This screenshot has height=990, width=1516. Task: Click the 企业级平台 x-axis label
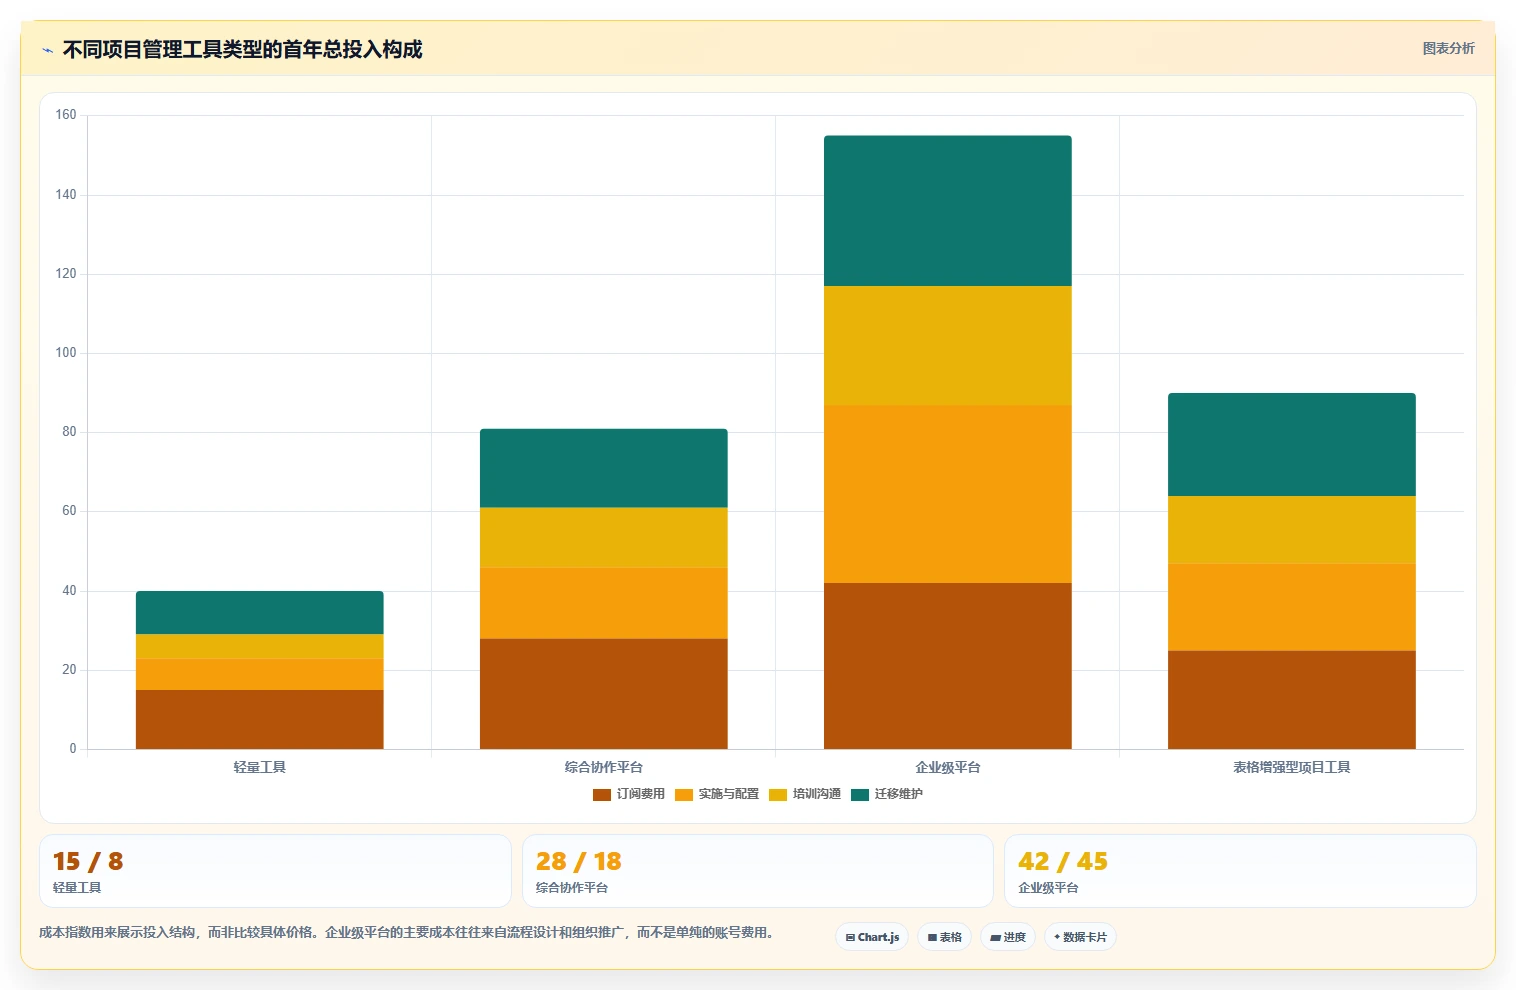(x=948, y=767)
